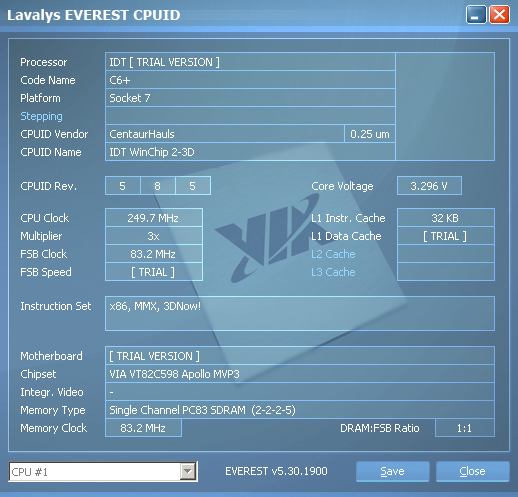518x497 pixels.
Task: Click the Multiplier value 3x
Action: (x=154, y=236)
